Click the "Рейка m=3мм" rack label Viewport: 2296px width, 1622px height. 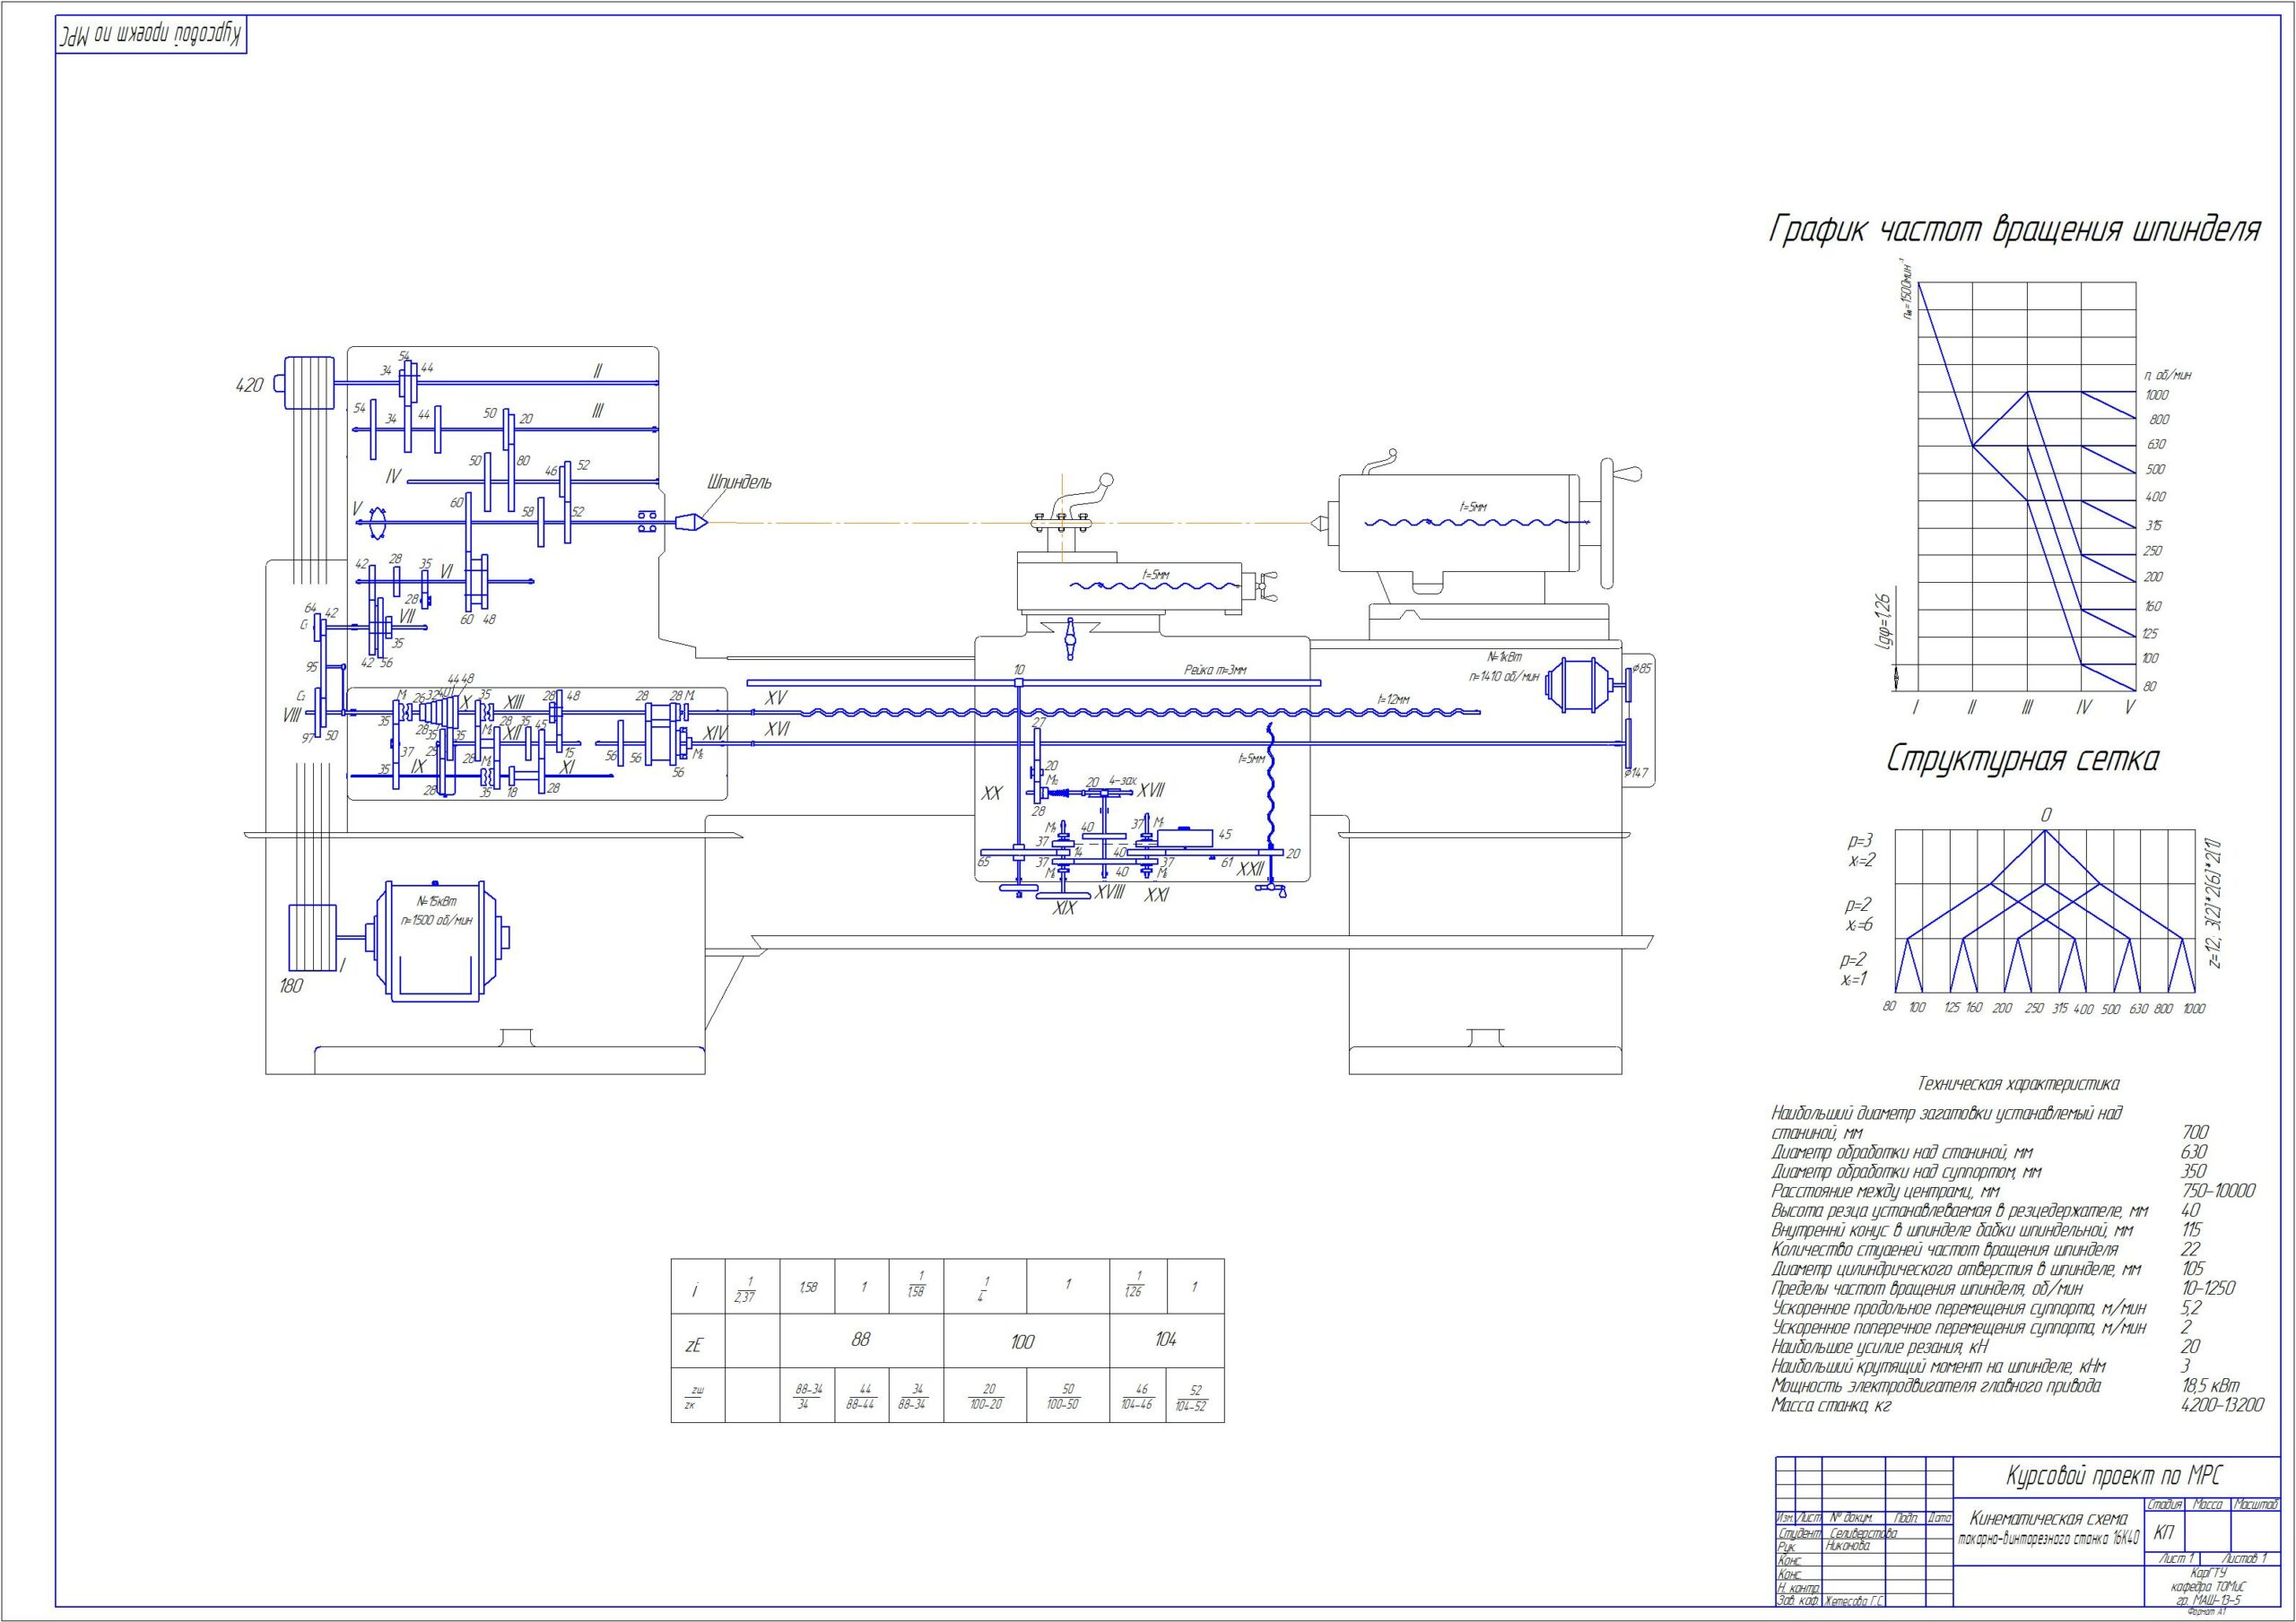(x=1215, y=670)
